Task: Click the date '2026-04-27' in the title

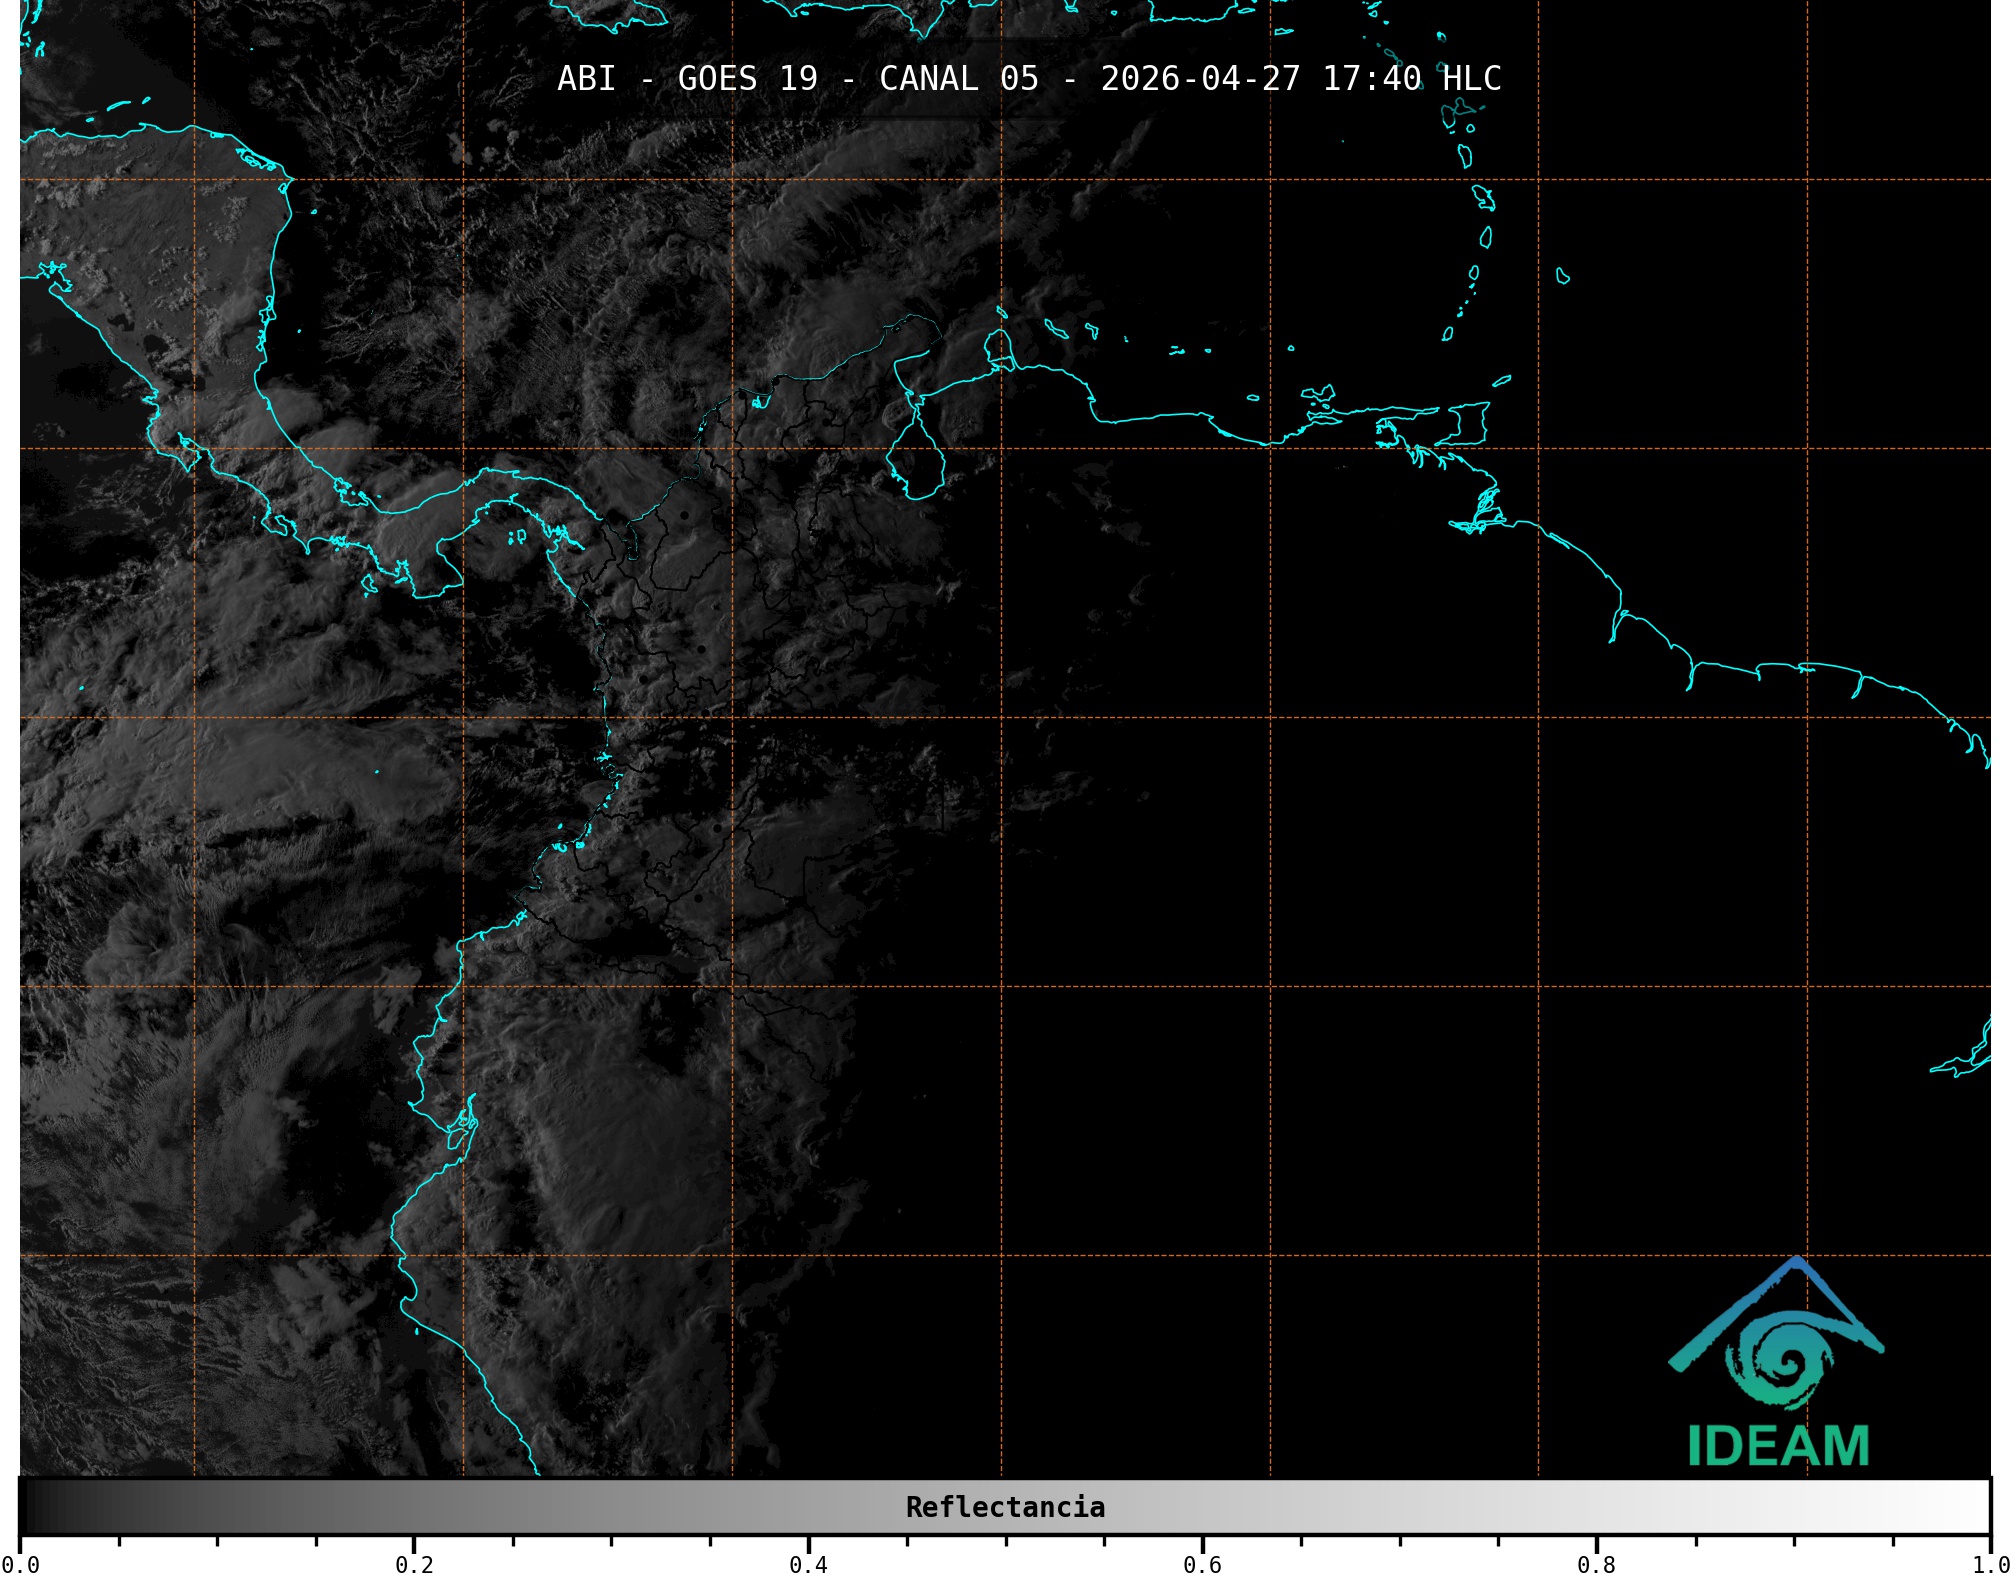Action: pyautogui.click(x=1200, y=79)
